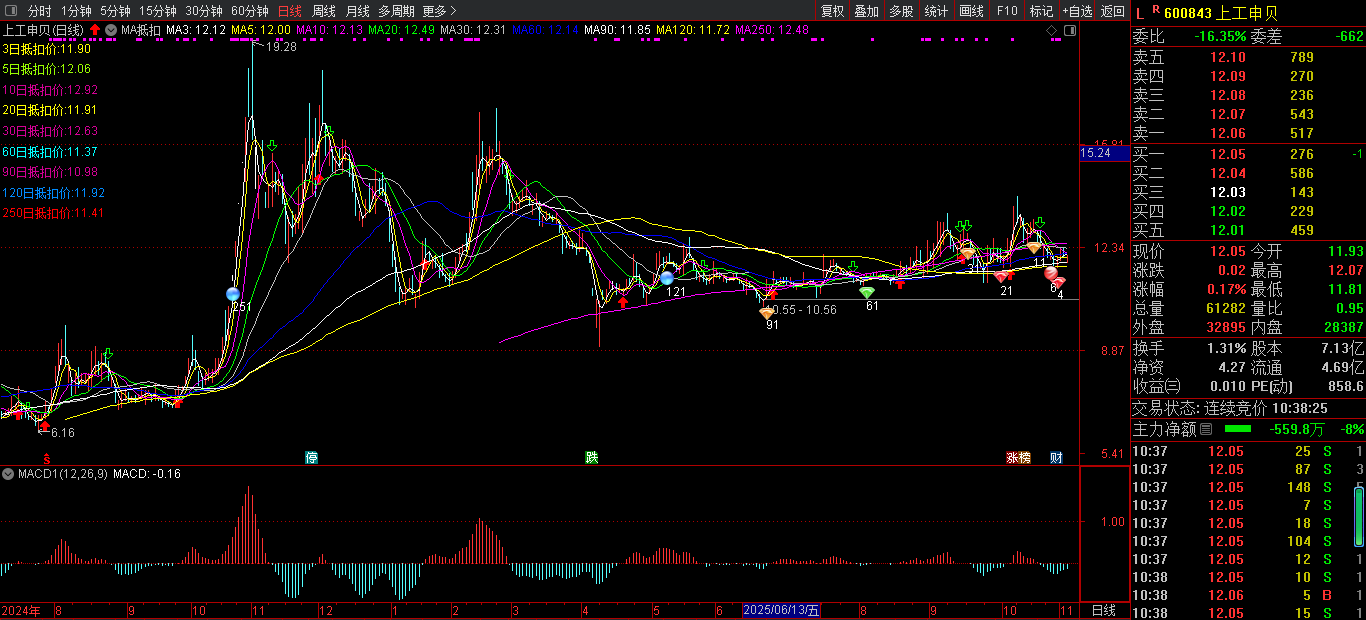Image resolution: width=1366 pixels, height=620 pixels.
Task: Click the green diamond marker labeled 61
Action: (867, 293)
